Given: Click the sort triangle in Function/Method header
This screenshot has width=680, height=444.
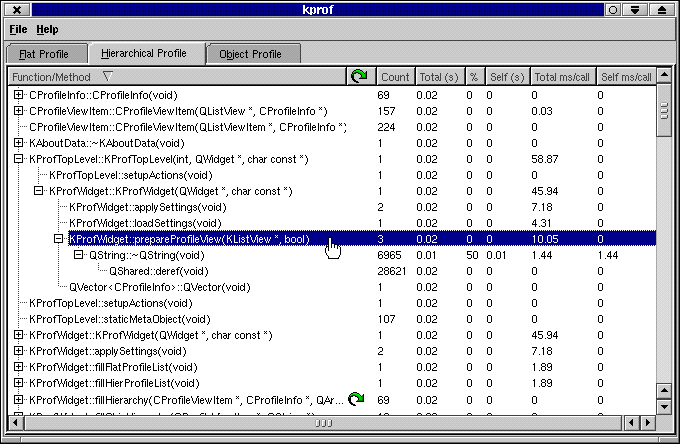Looking at the screenshot, I should [108, 76].
